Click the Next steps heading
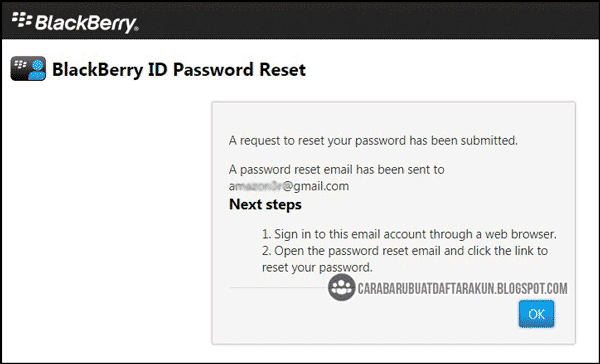600x364 pixels. click(265, 204)
